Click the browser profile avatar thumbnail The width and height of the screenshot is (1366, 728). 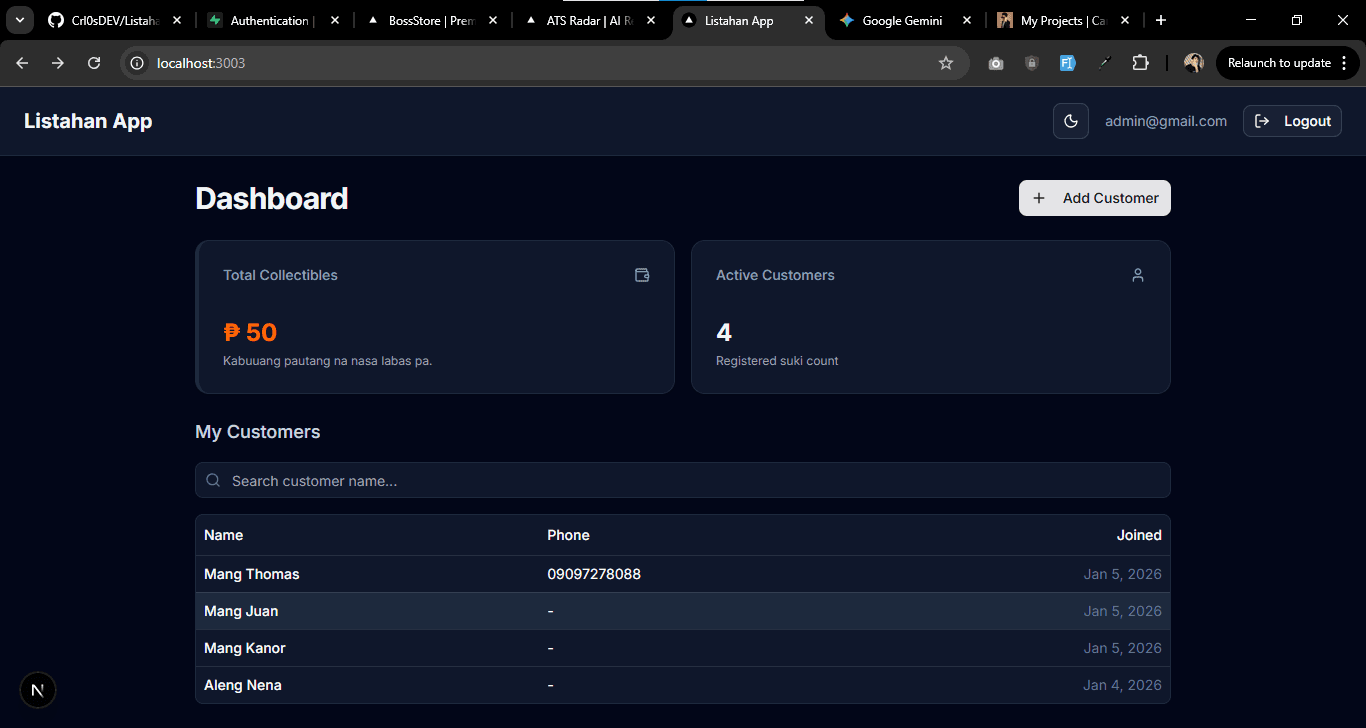(x=1193, y=62)
